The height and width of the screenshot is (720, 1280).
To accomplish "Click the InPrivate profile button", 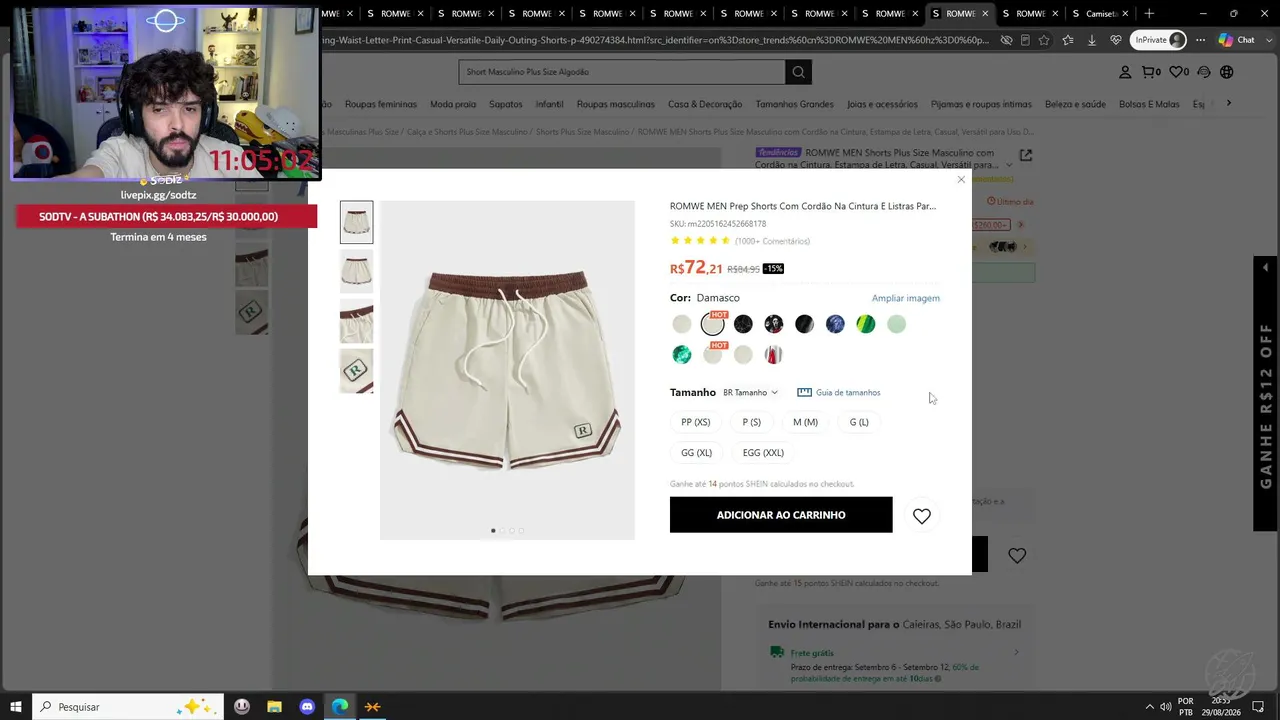I will click(1159, 40).
